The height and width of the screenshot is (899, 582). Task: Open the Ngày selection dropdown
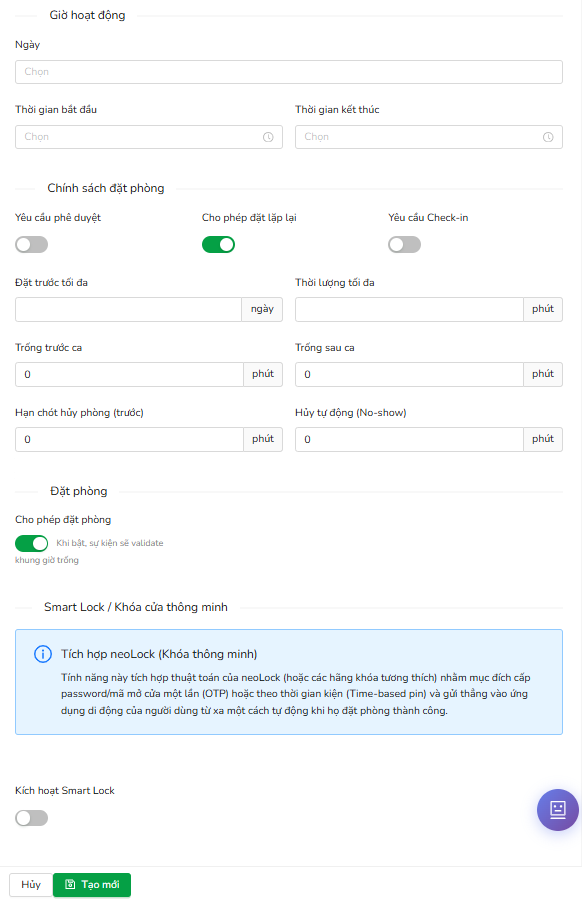coord(288,72)
